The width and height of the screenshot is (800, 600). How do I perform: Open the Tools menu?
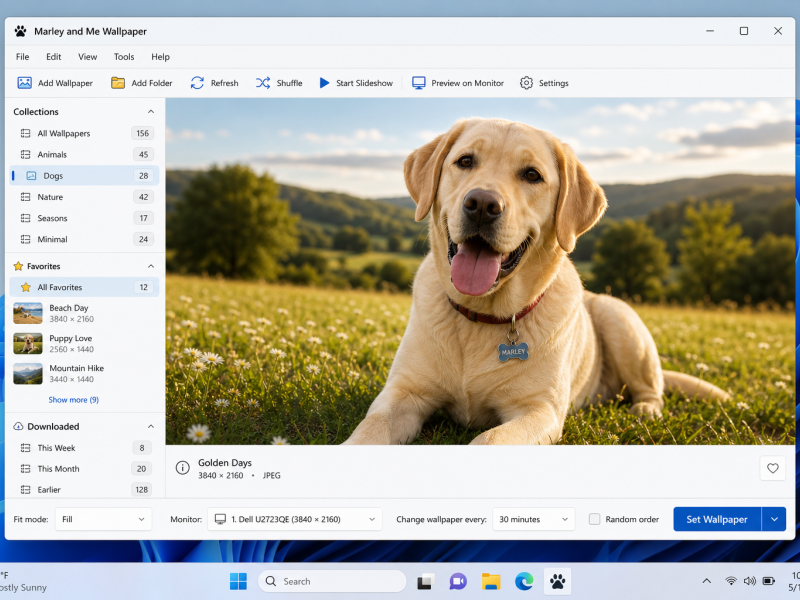[124, 57]
